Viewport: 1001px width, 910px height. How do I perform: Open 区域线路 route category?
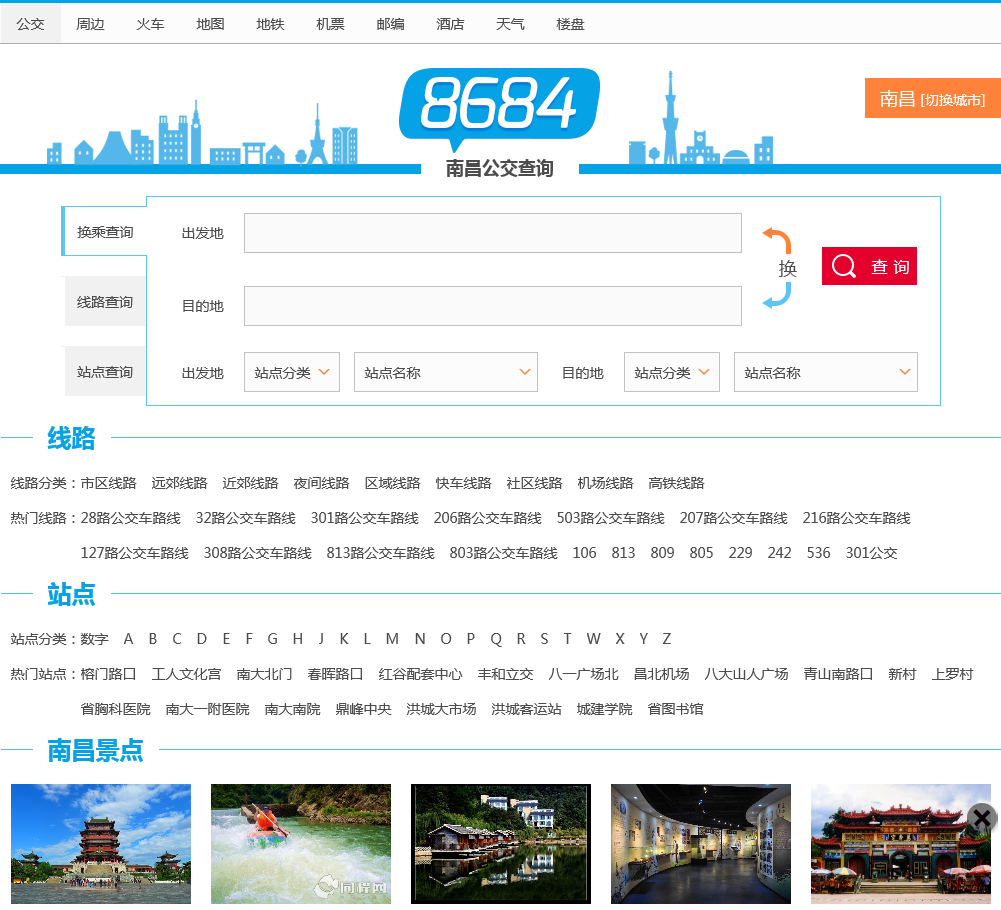point(393,483)
